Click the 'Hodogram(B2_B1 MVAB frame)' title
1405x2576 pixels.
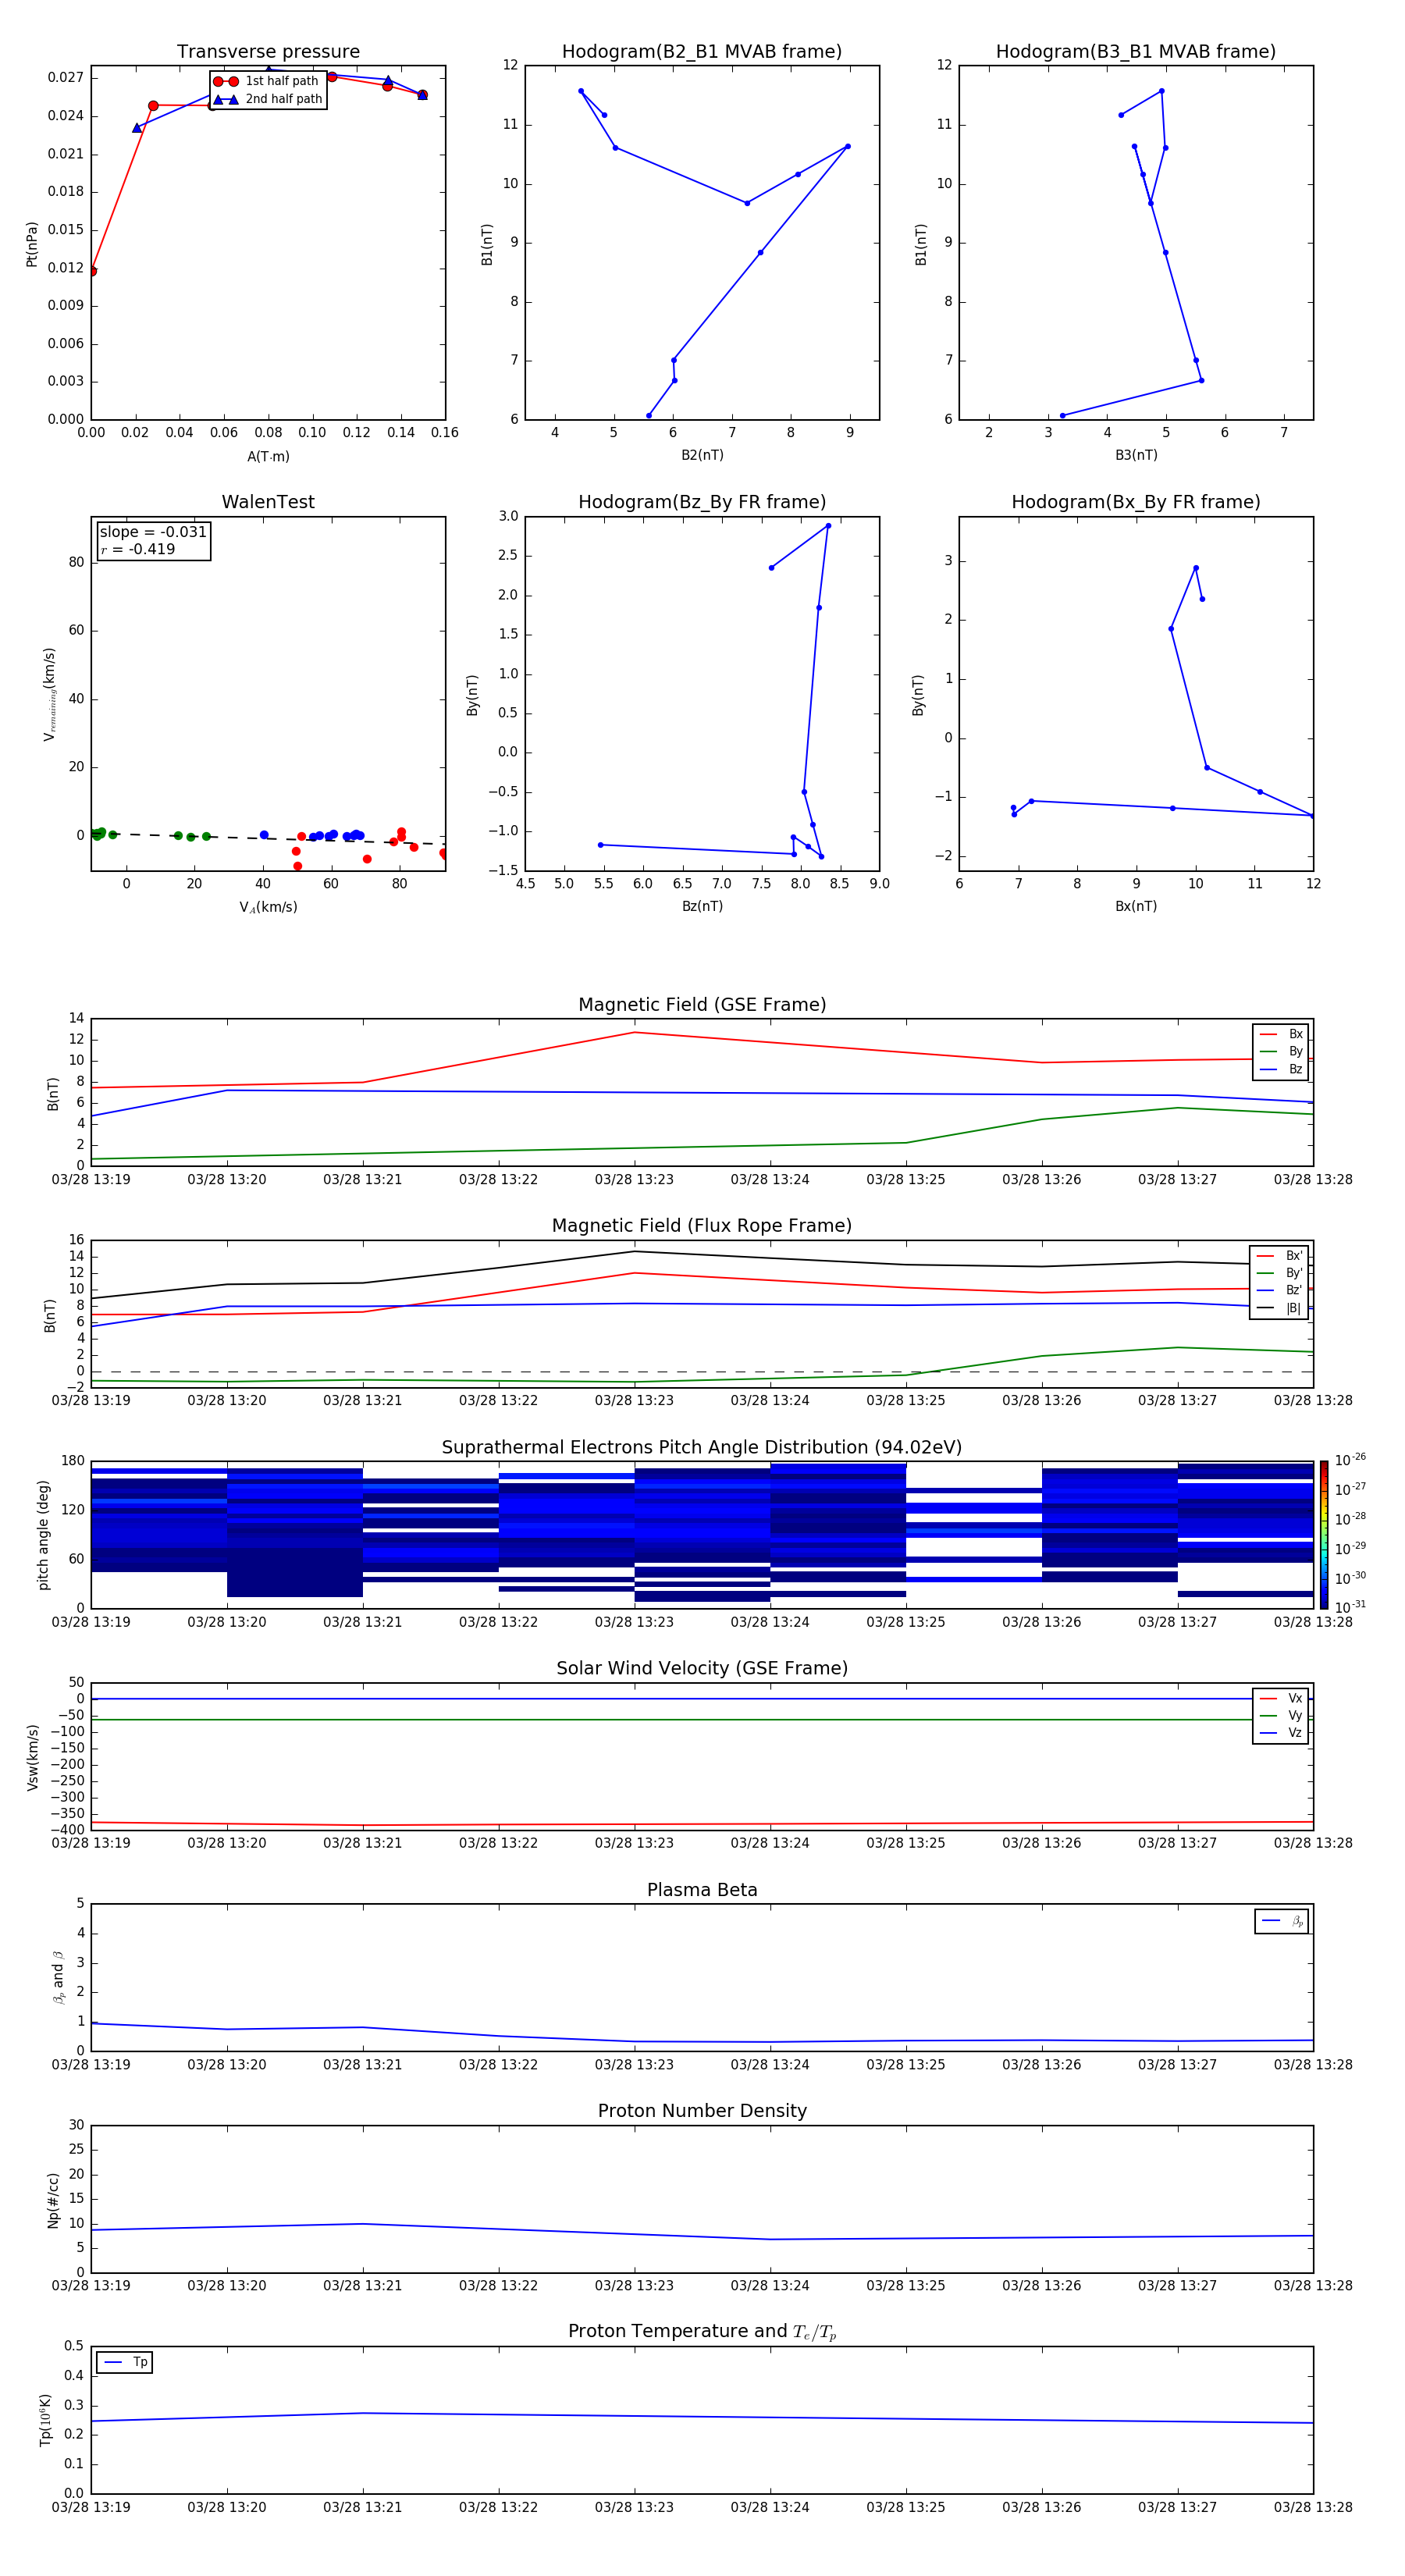tap(702, 52)
